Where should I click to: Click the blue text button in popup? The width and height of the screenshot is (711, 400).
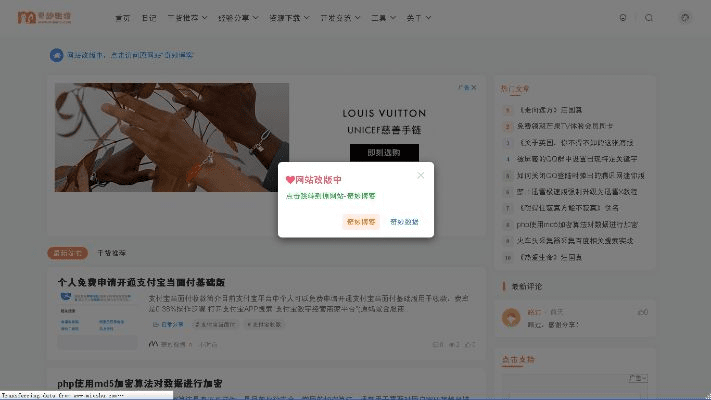point(404,222)
